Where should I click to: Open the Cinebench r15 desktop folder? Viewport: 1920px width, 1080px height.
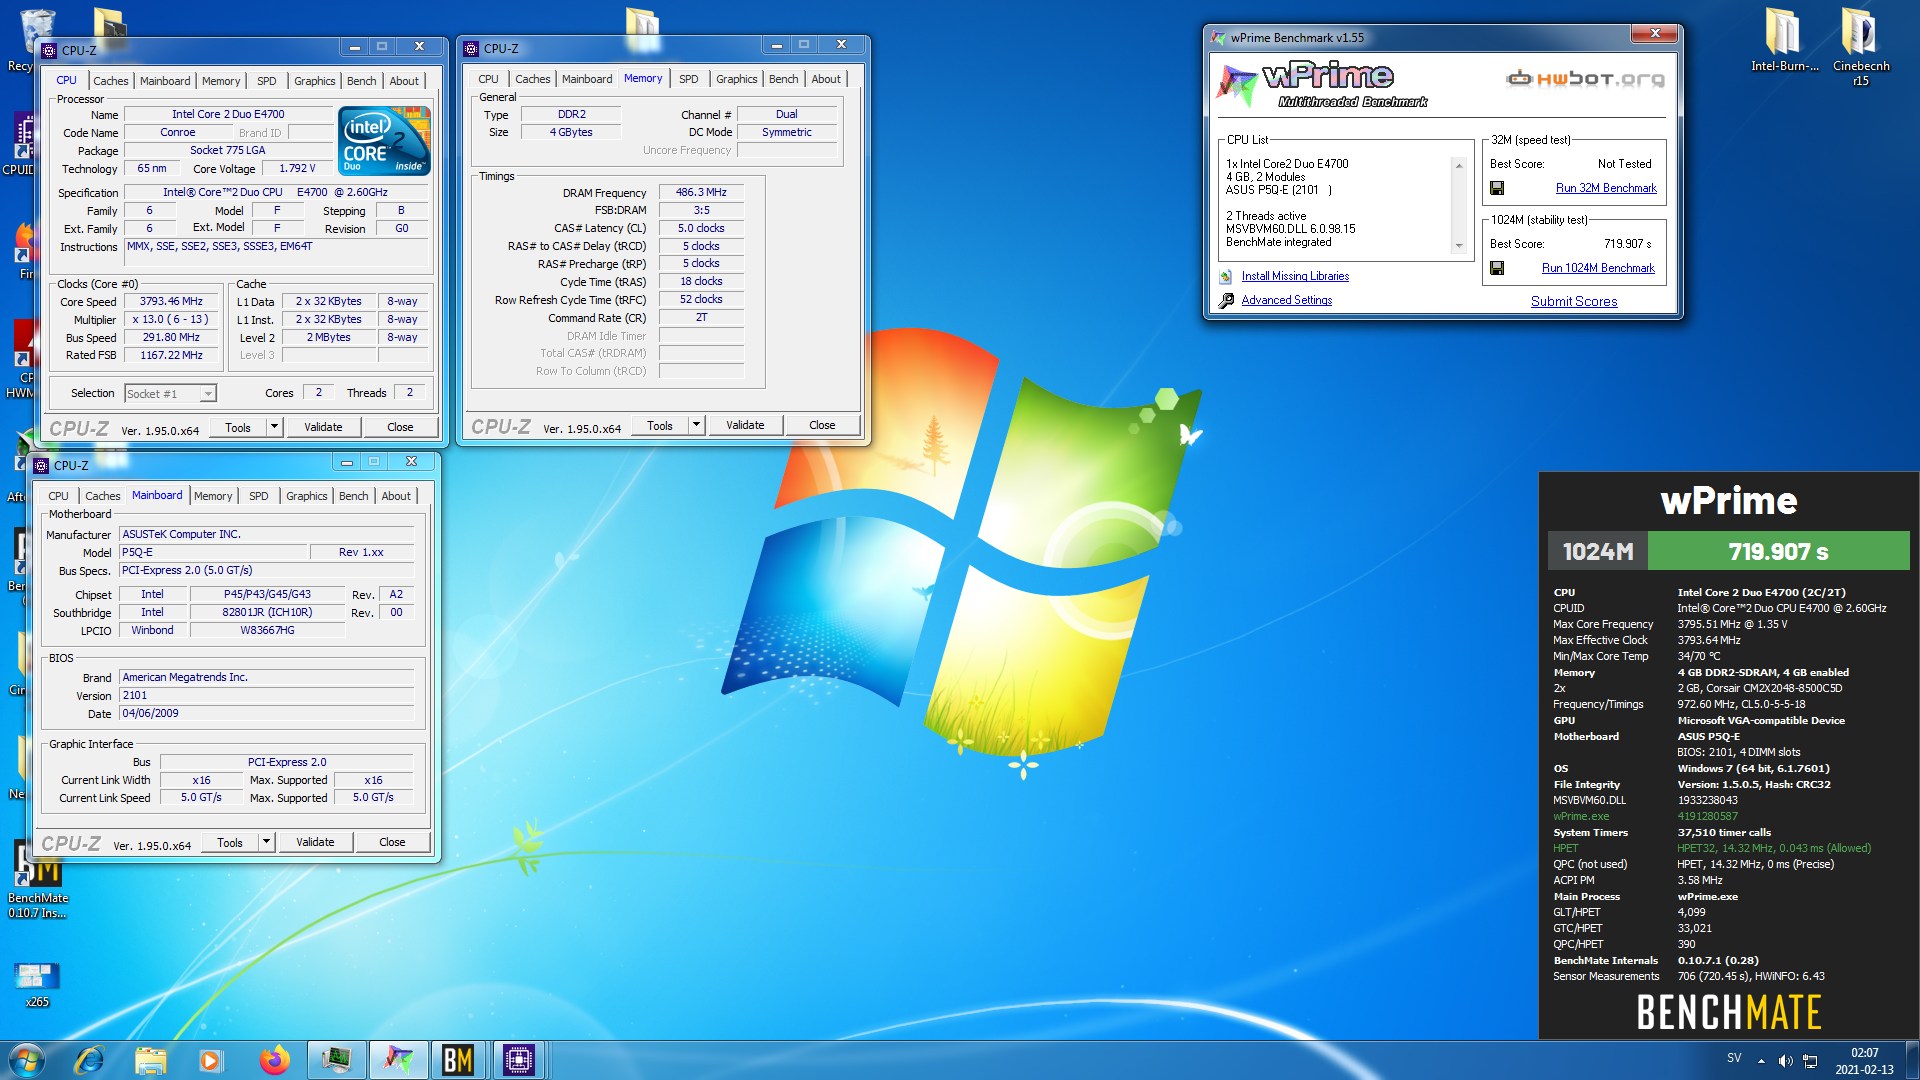tap(1860, 47)
